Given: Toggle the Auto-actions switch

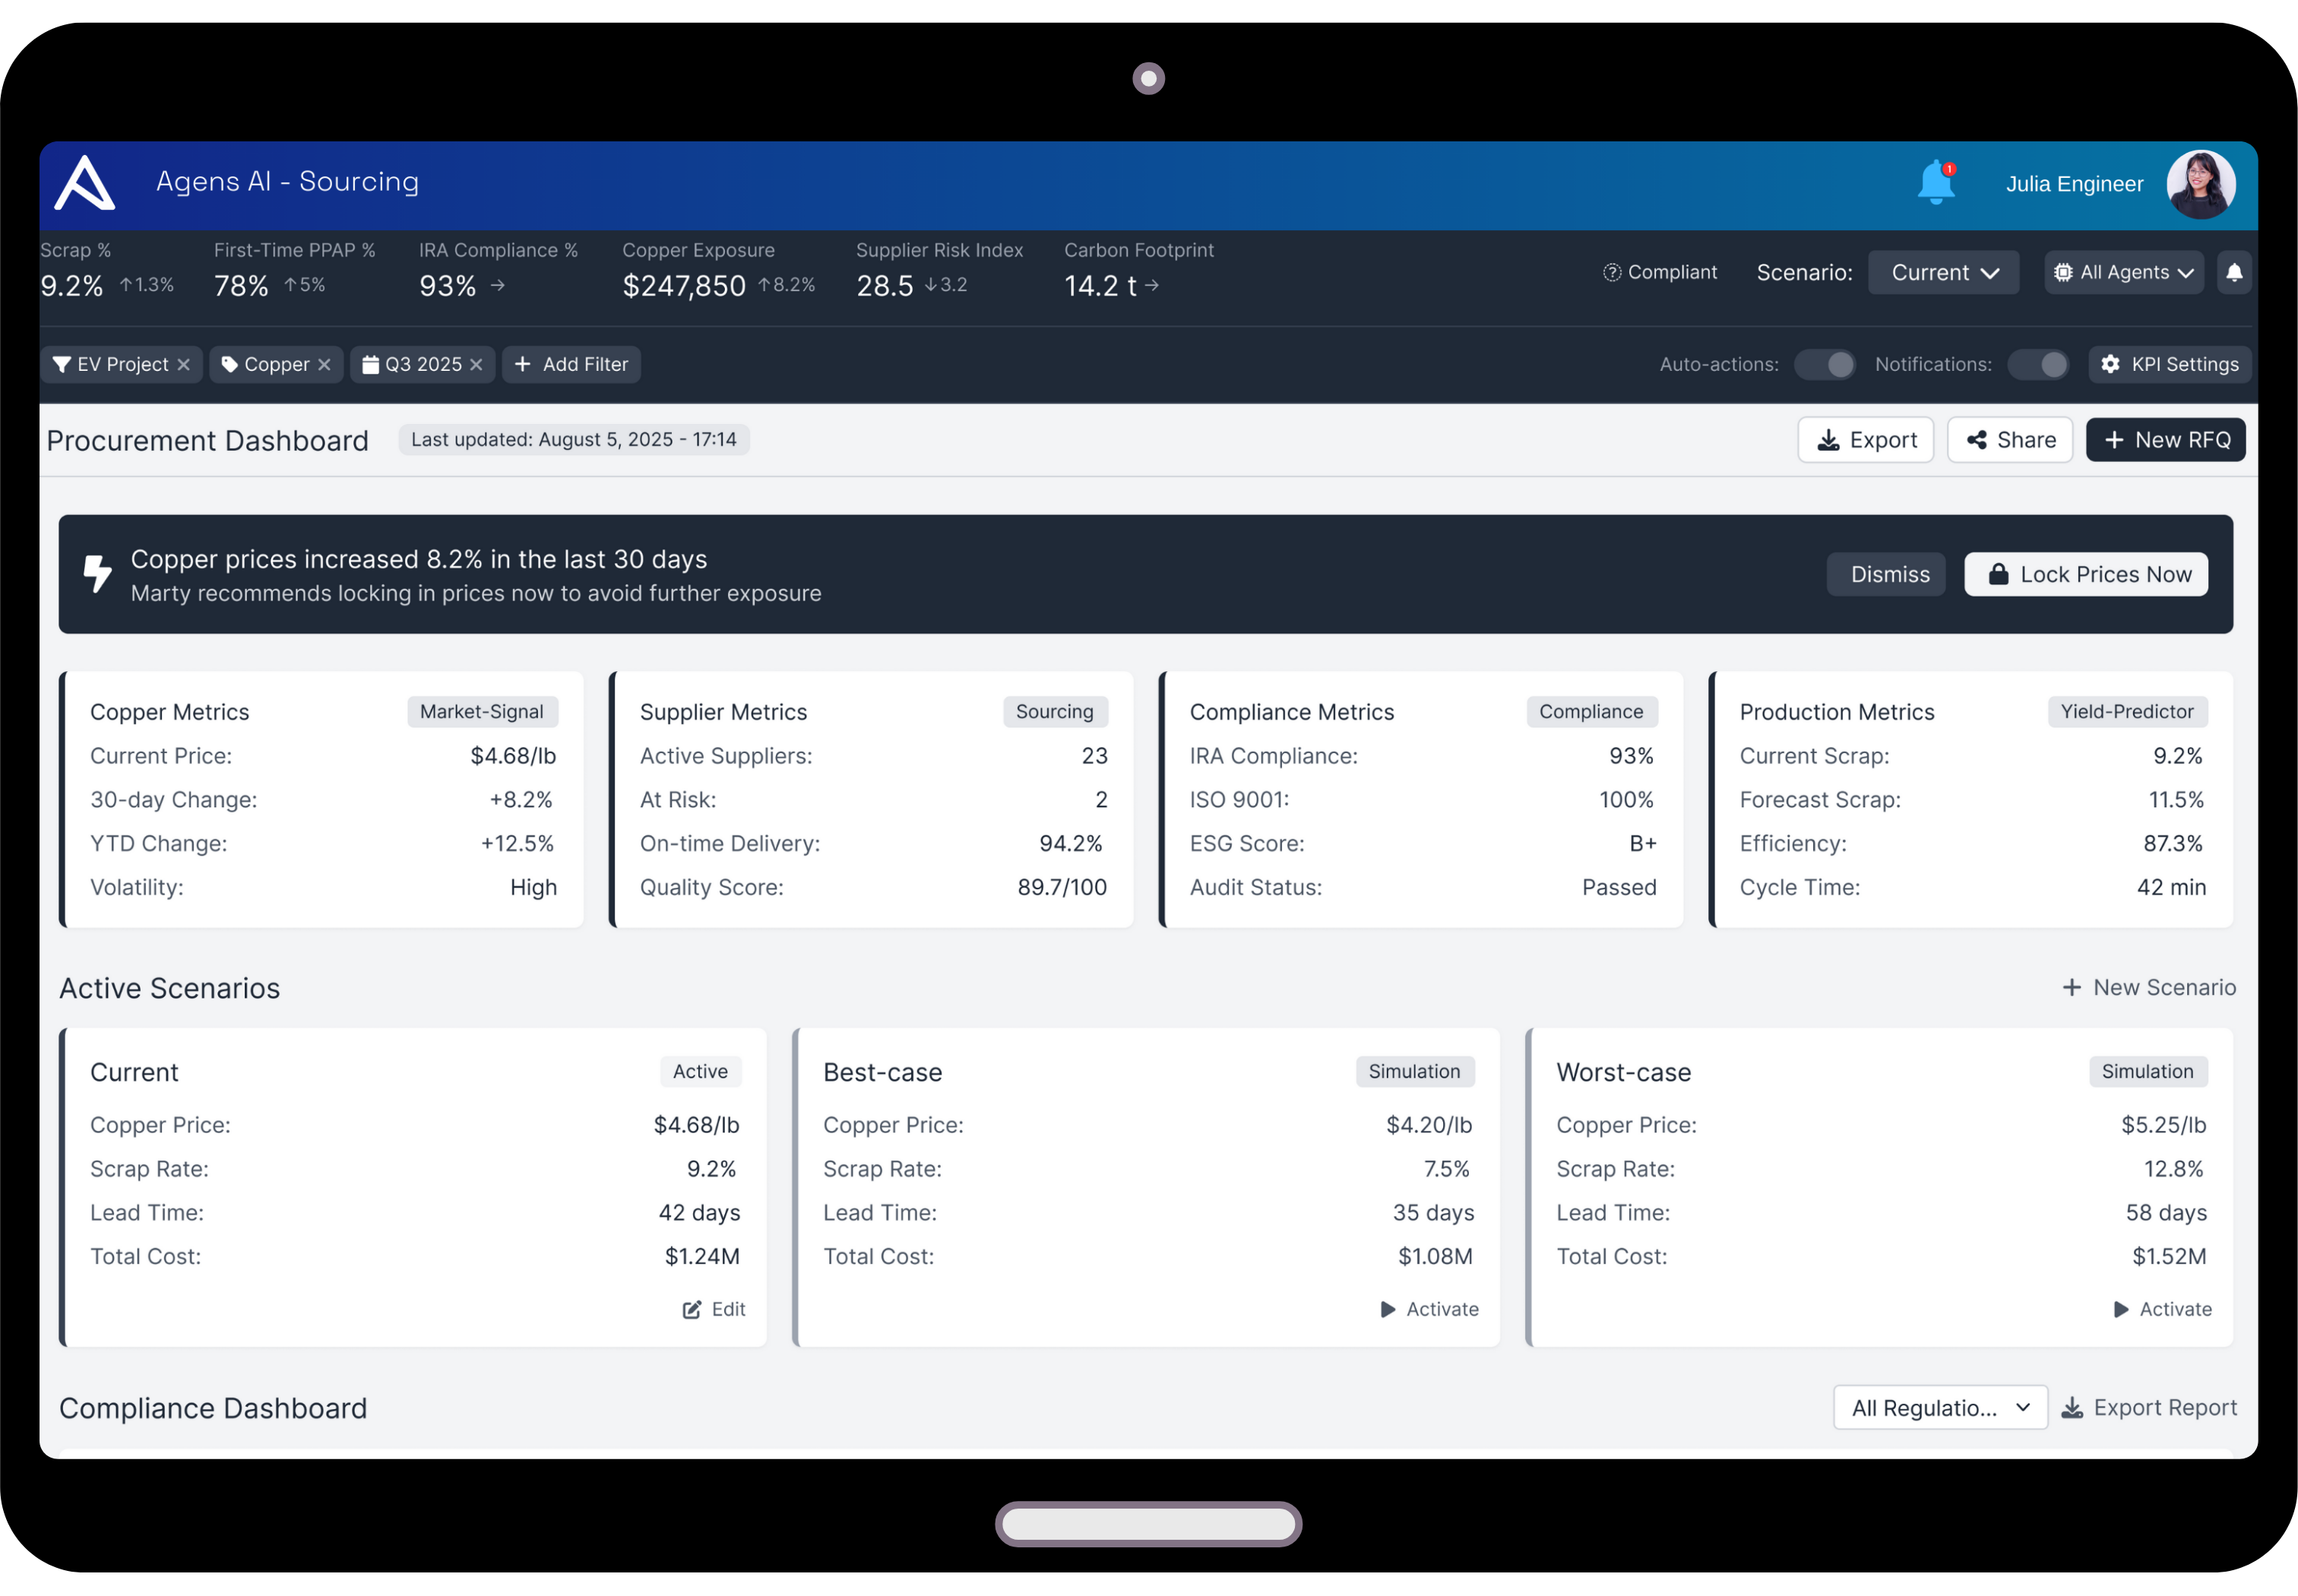Looking at the screenshot, I should coord(1824,364).
